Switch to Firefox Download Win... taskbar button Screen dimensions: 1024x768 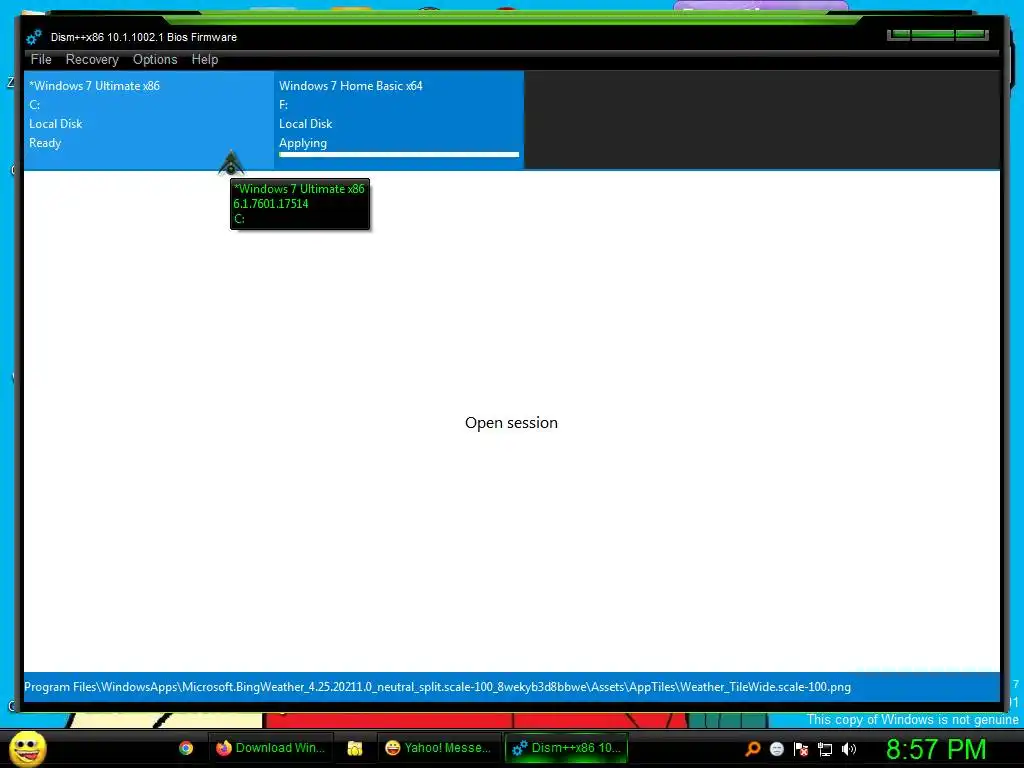point(270,748)
